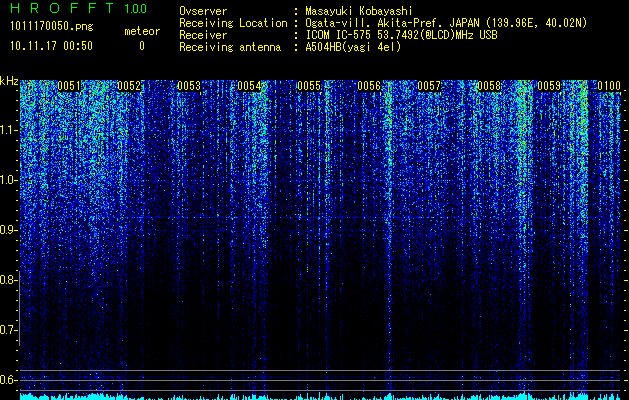Click the 0.8 frequency axis label
Screen dimensions: 629x400
coord(8,280)
